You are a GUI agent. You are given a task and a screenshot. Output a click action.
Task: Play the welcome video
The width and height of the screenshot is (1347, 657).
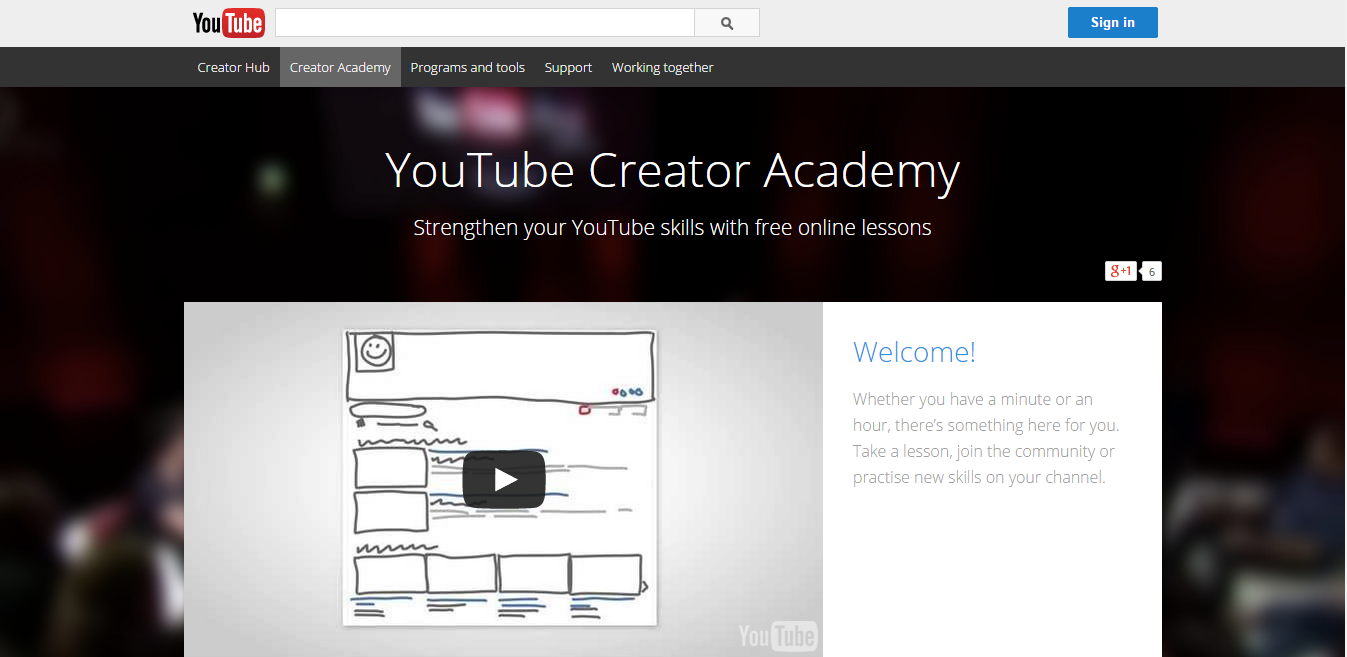coord(504,480)
